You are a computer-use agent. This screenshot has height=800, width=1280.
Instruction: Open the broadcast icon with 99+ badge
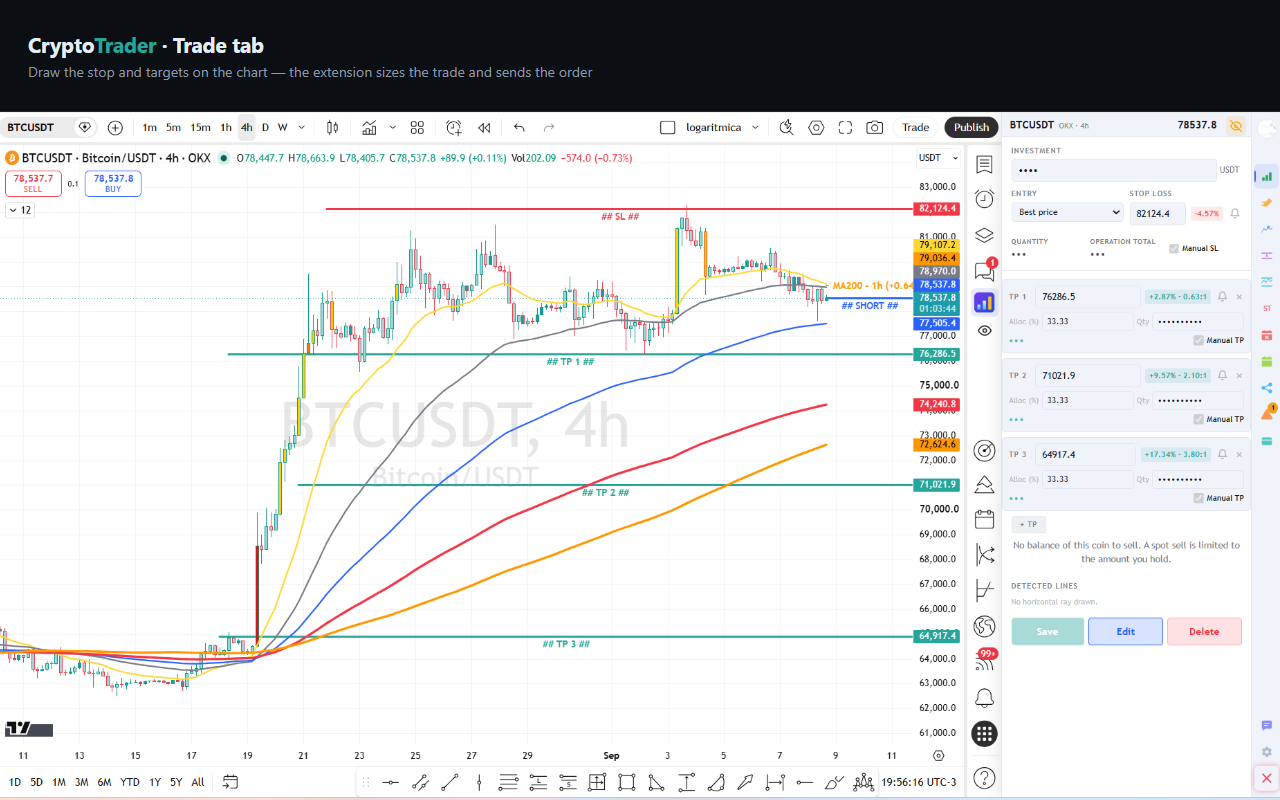pyautogui.click(x=984, y=661)
